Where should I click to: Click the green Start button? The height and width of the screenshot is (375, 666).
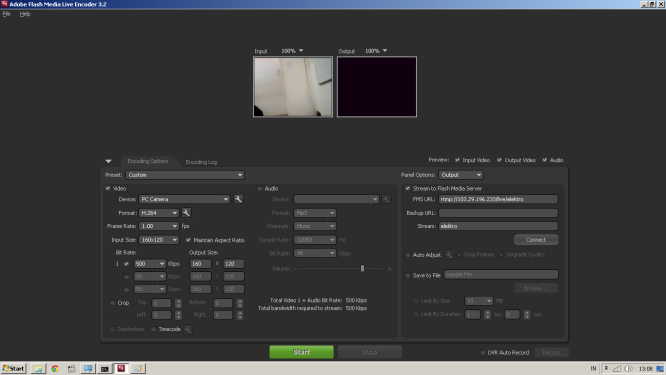302,352
